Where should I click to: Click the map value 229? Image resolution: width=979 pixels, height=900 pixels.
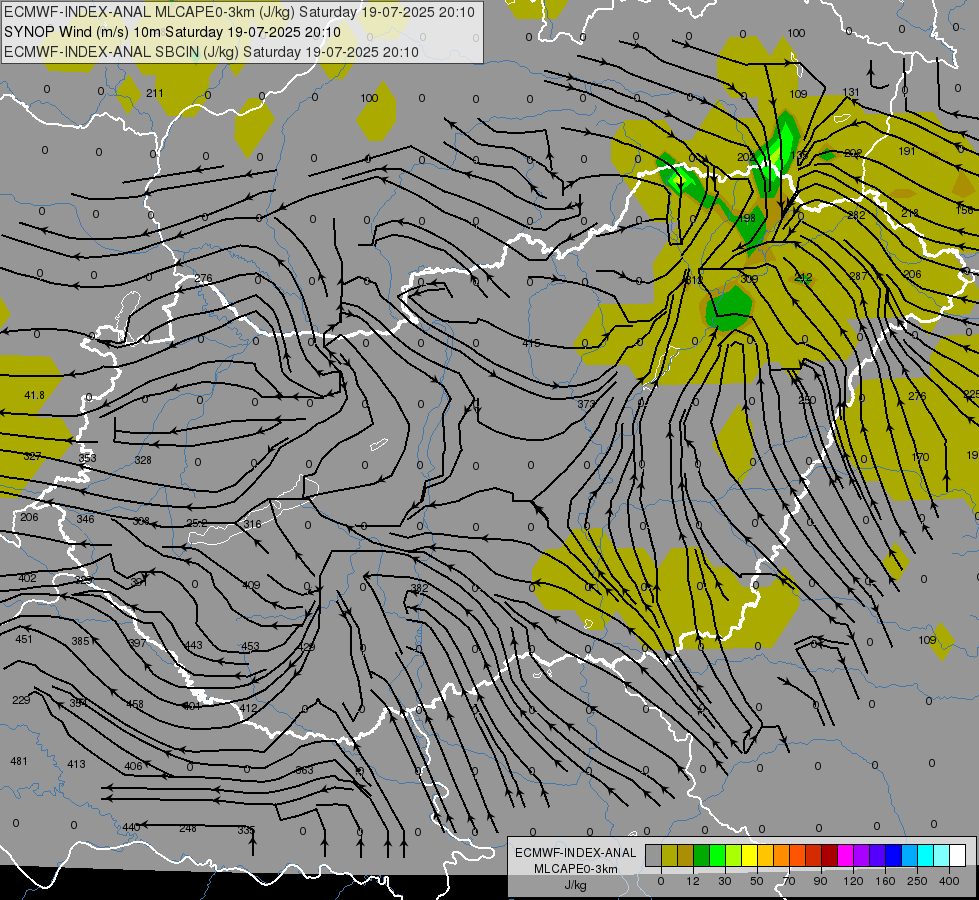(x=21, y=700)
